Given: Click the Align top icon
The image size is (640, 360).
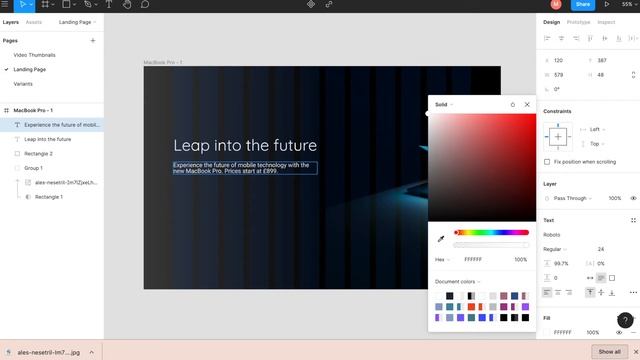Looking at the screenshot, I should click(x=590, y=38).
